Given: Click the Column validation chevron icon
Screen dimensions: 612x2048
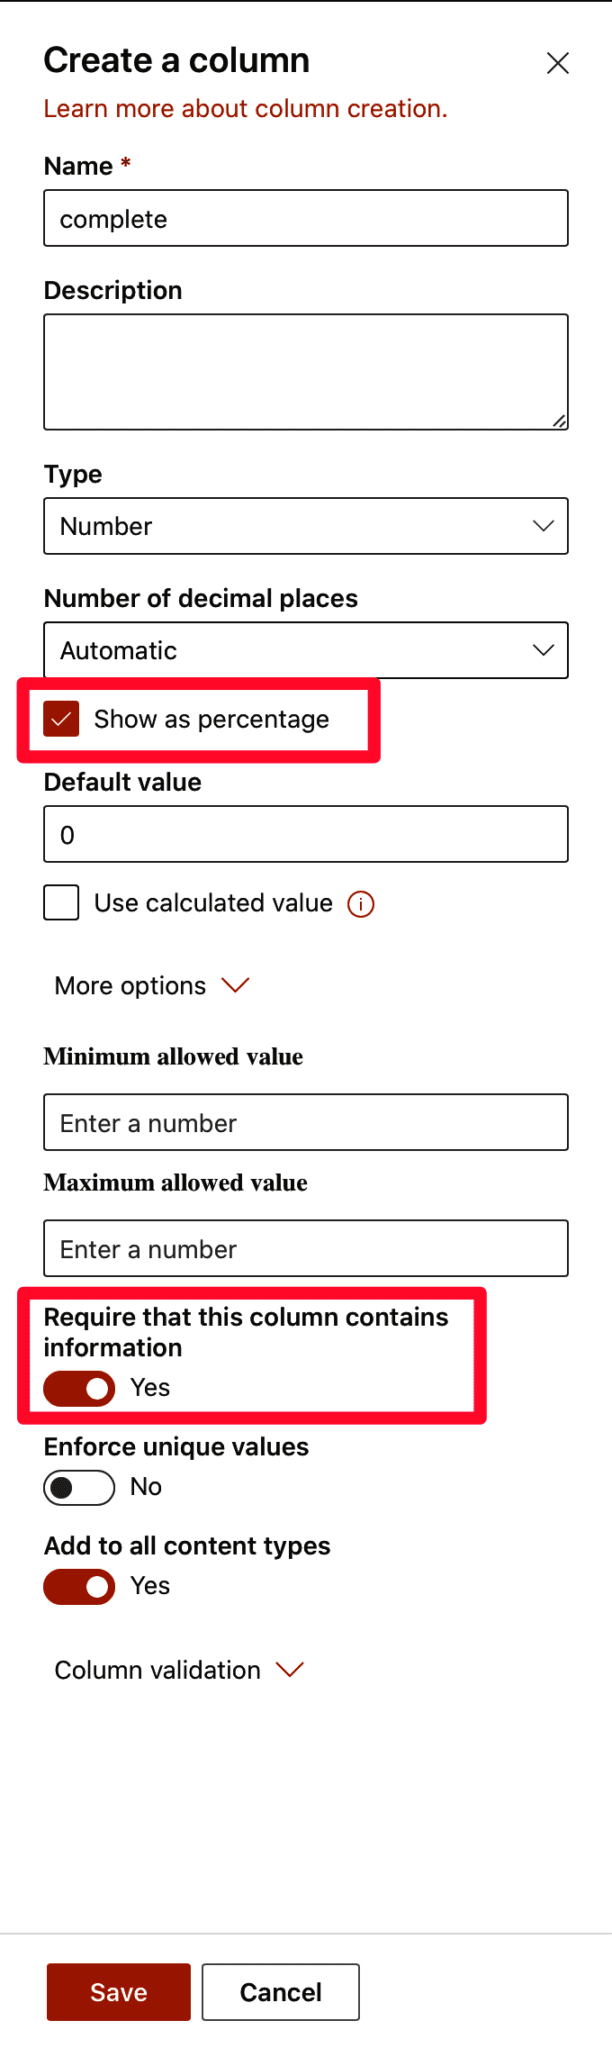Looking at the screenshot, I should pyautogui.click(x=289, y=1668).
